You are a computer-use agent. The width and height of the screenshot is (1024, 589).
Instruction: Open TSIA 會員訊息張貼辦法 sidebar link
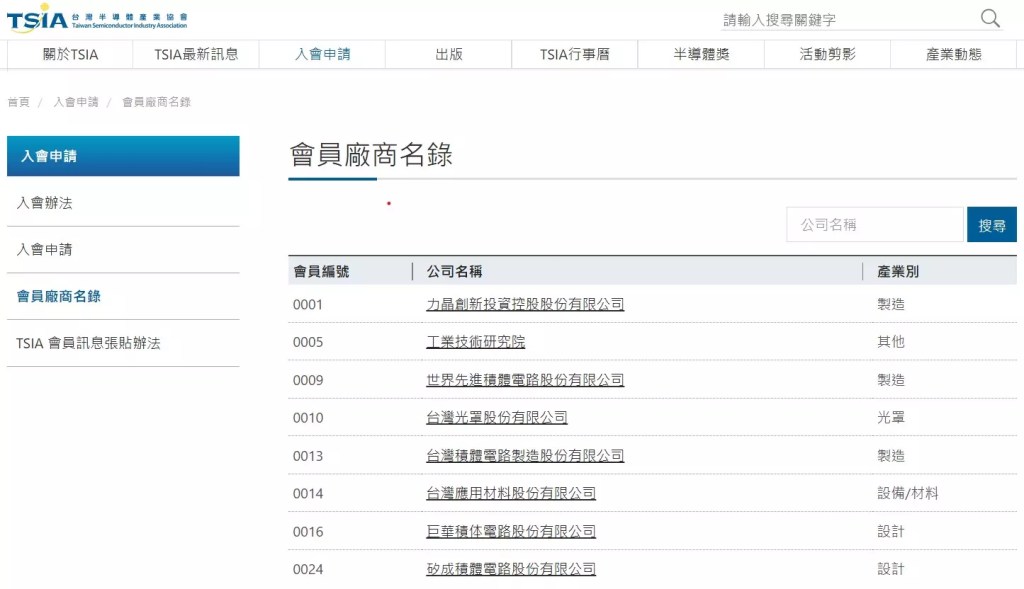(x=88, y=343)
